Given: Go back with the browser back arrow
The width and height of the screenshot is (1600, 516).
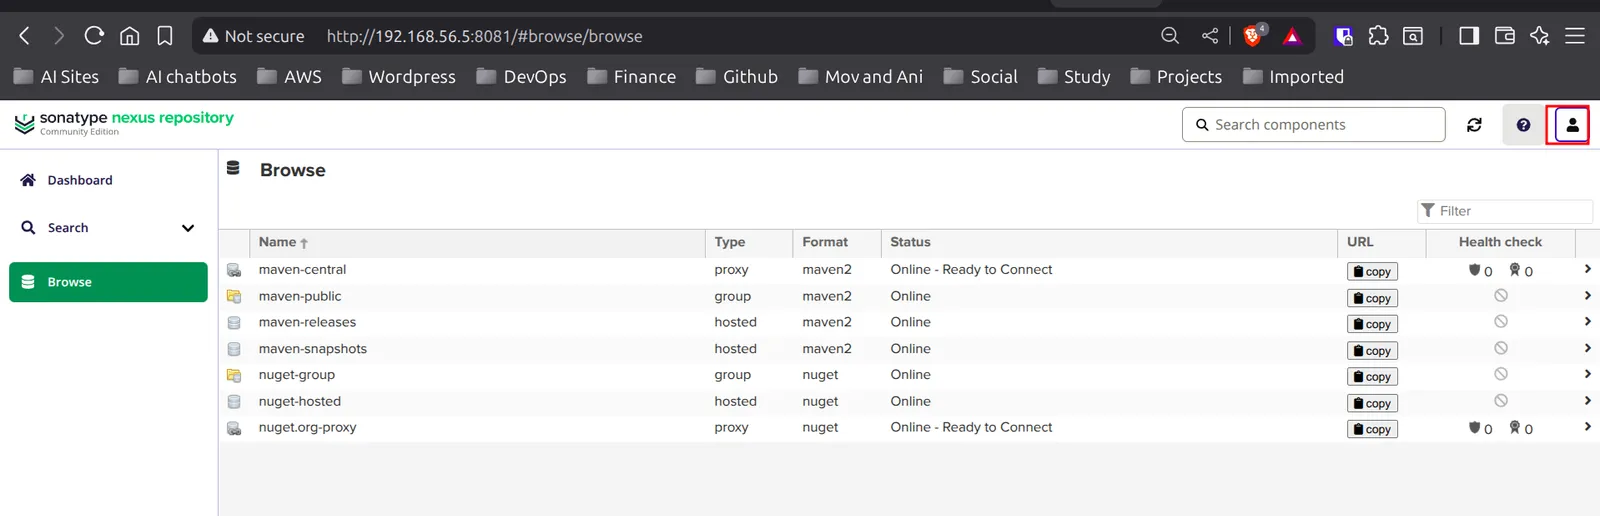Looking at the screenshot, I should pos(25,36).
